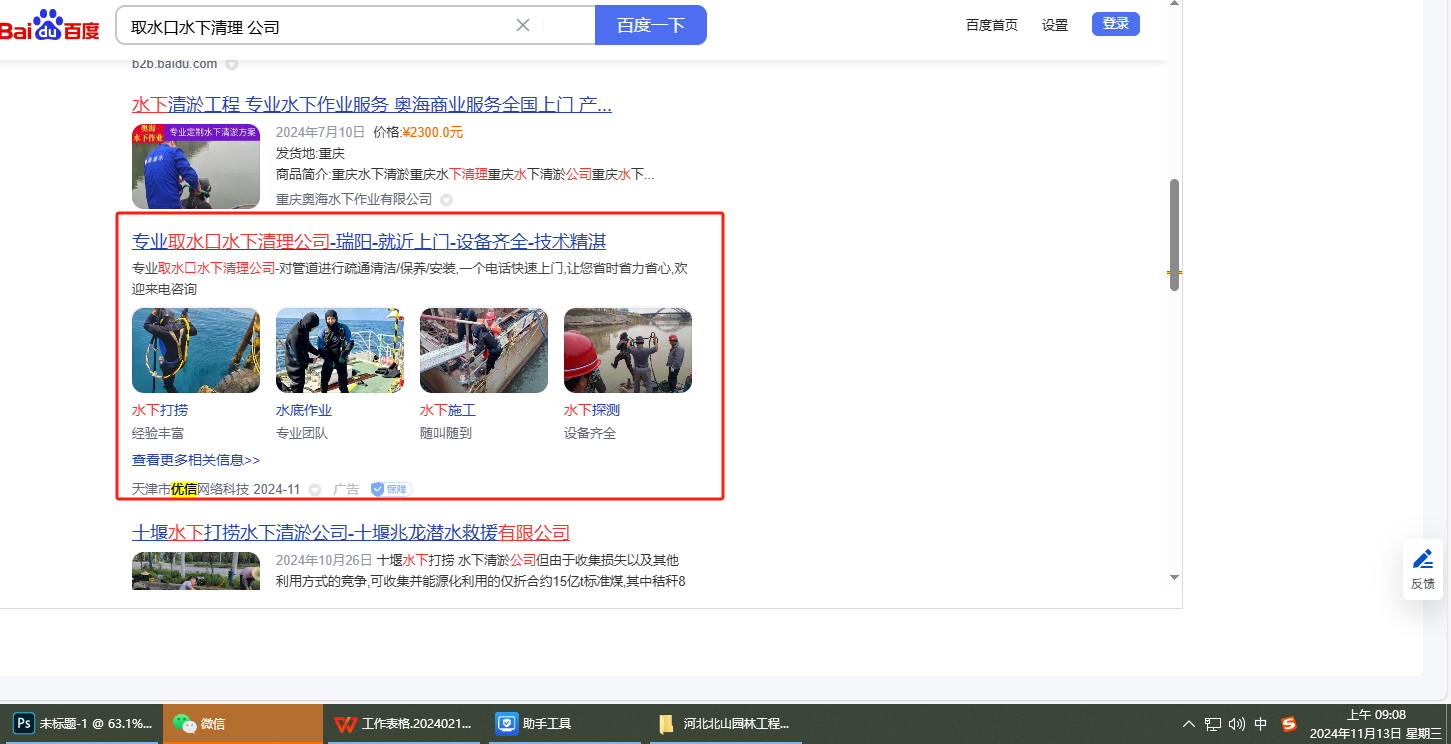
Task: Open the 水底作业 link
Action: coord(304,410)
